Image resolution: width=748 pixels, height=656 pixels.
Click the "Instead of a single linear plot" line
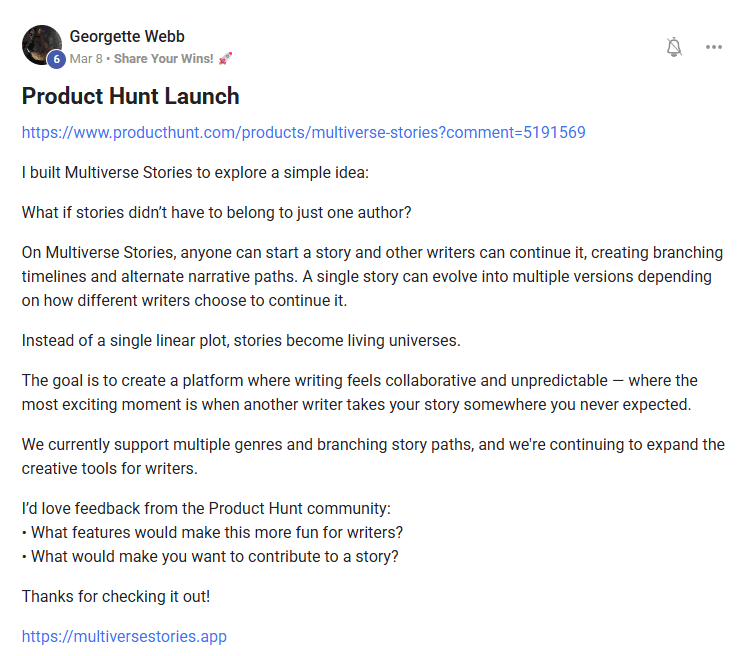pos(241,340)
